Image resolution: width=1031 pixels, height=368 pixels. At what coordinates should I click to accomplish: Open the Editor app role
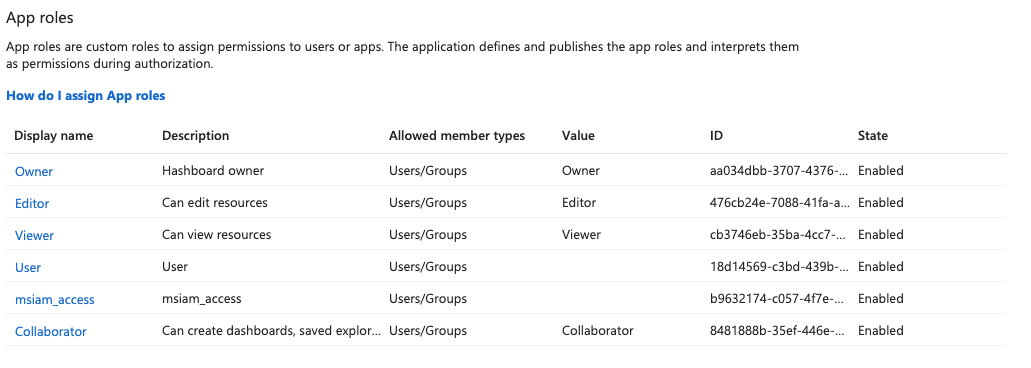[x=32, y=204]
